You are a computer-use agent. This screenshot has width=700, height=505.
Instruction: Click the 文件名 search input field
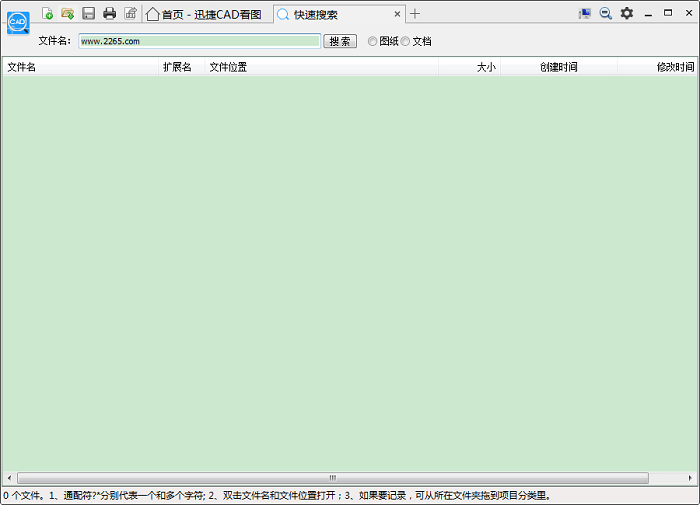[199, 41]
